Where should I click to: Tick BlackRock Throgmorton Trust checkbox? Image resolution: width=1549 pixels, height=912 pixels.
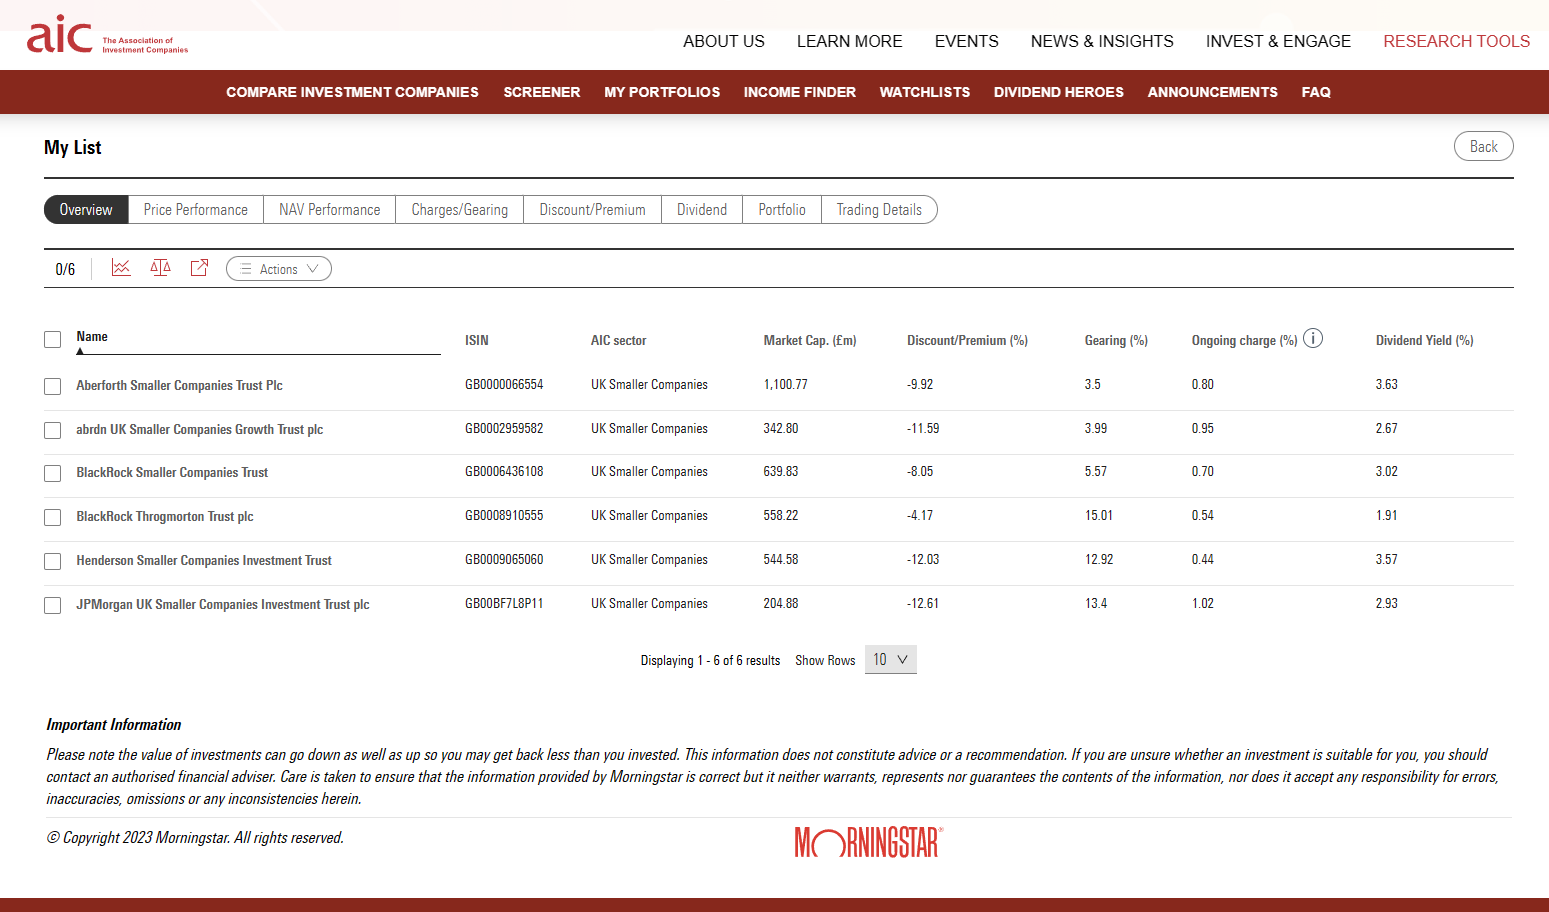tap(53, 517)
